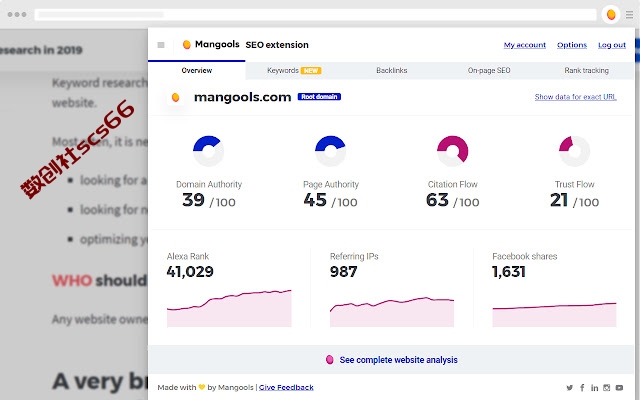Click the Made with heart icon in footer

[202, 387]
